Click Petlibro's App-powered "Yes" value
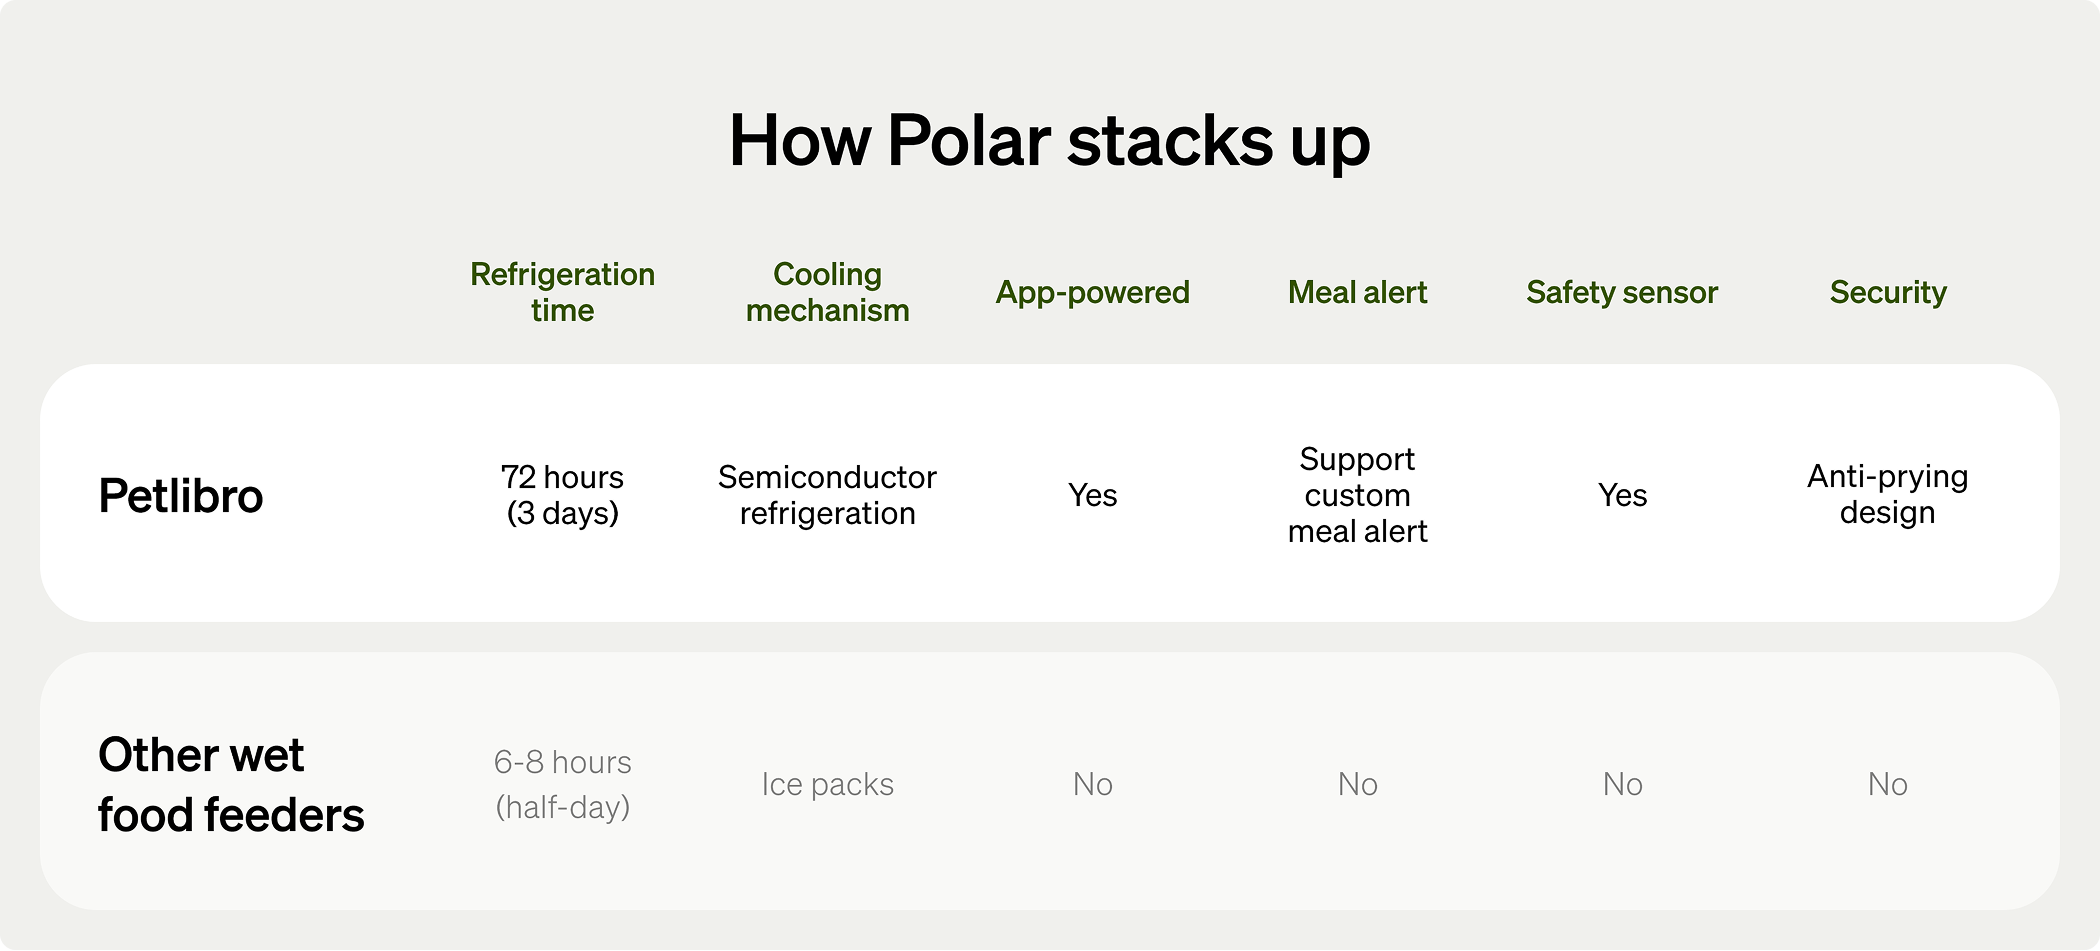 [1092, 495]
